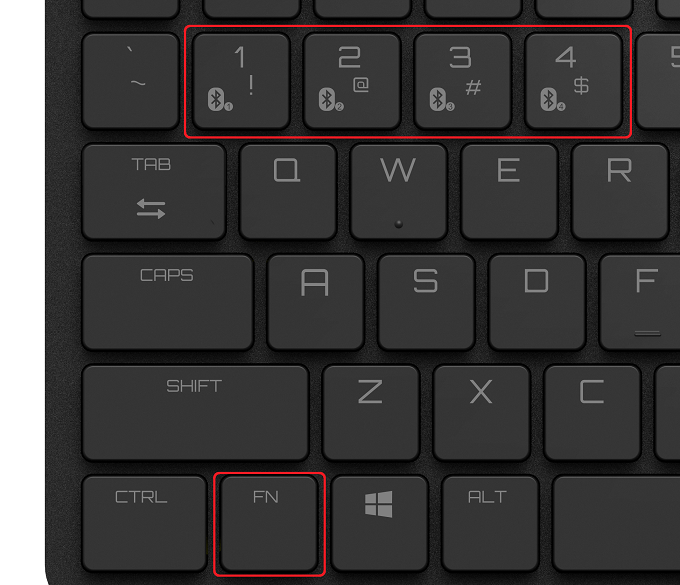Viewport: 680px width, 585px height.
Task: Click the CTRL key
Action: (144, 524)
